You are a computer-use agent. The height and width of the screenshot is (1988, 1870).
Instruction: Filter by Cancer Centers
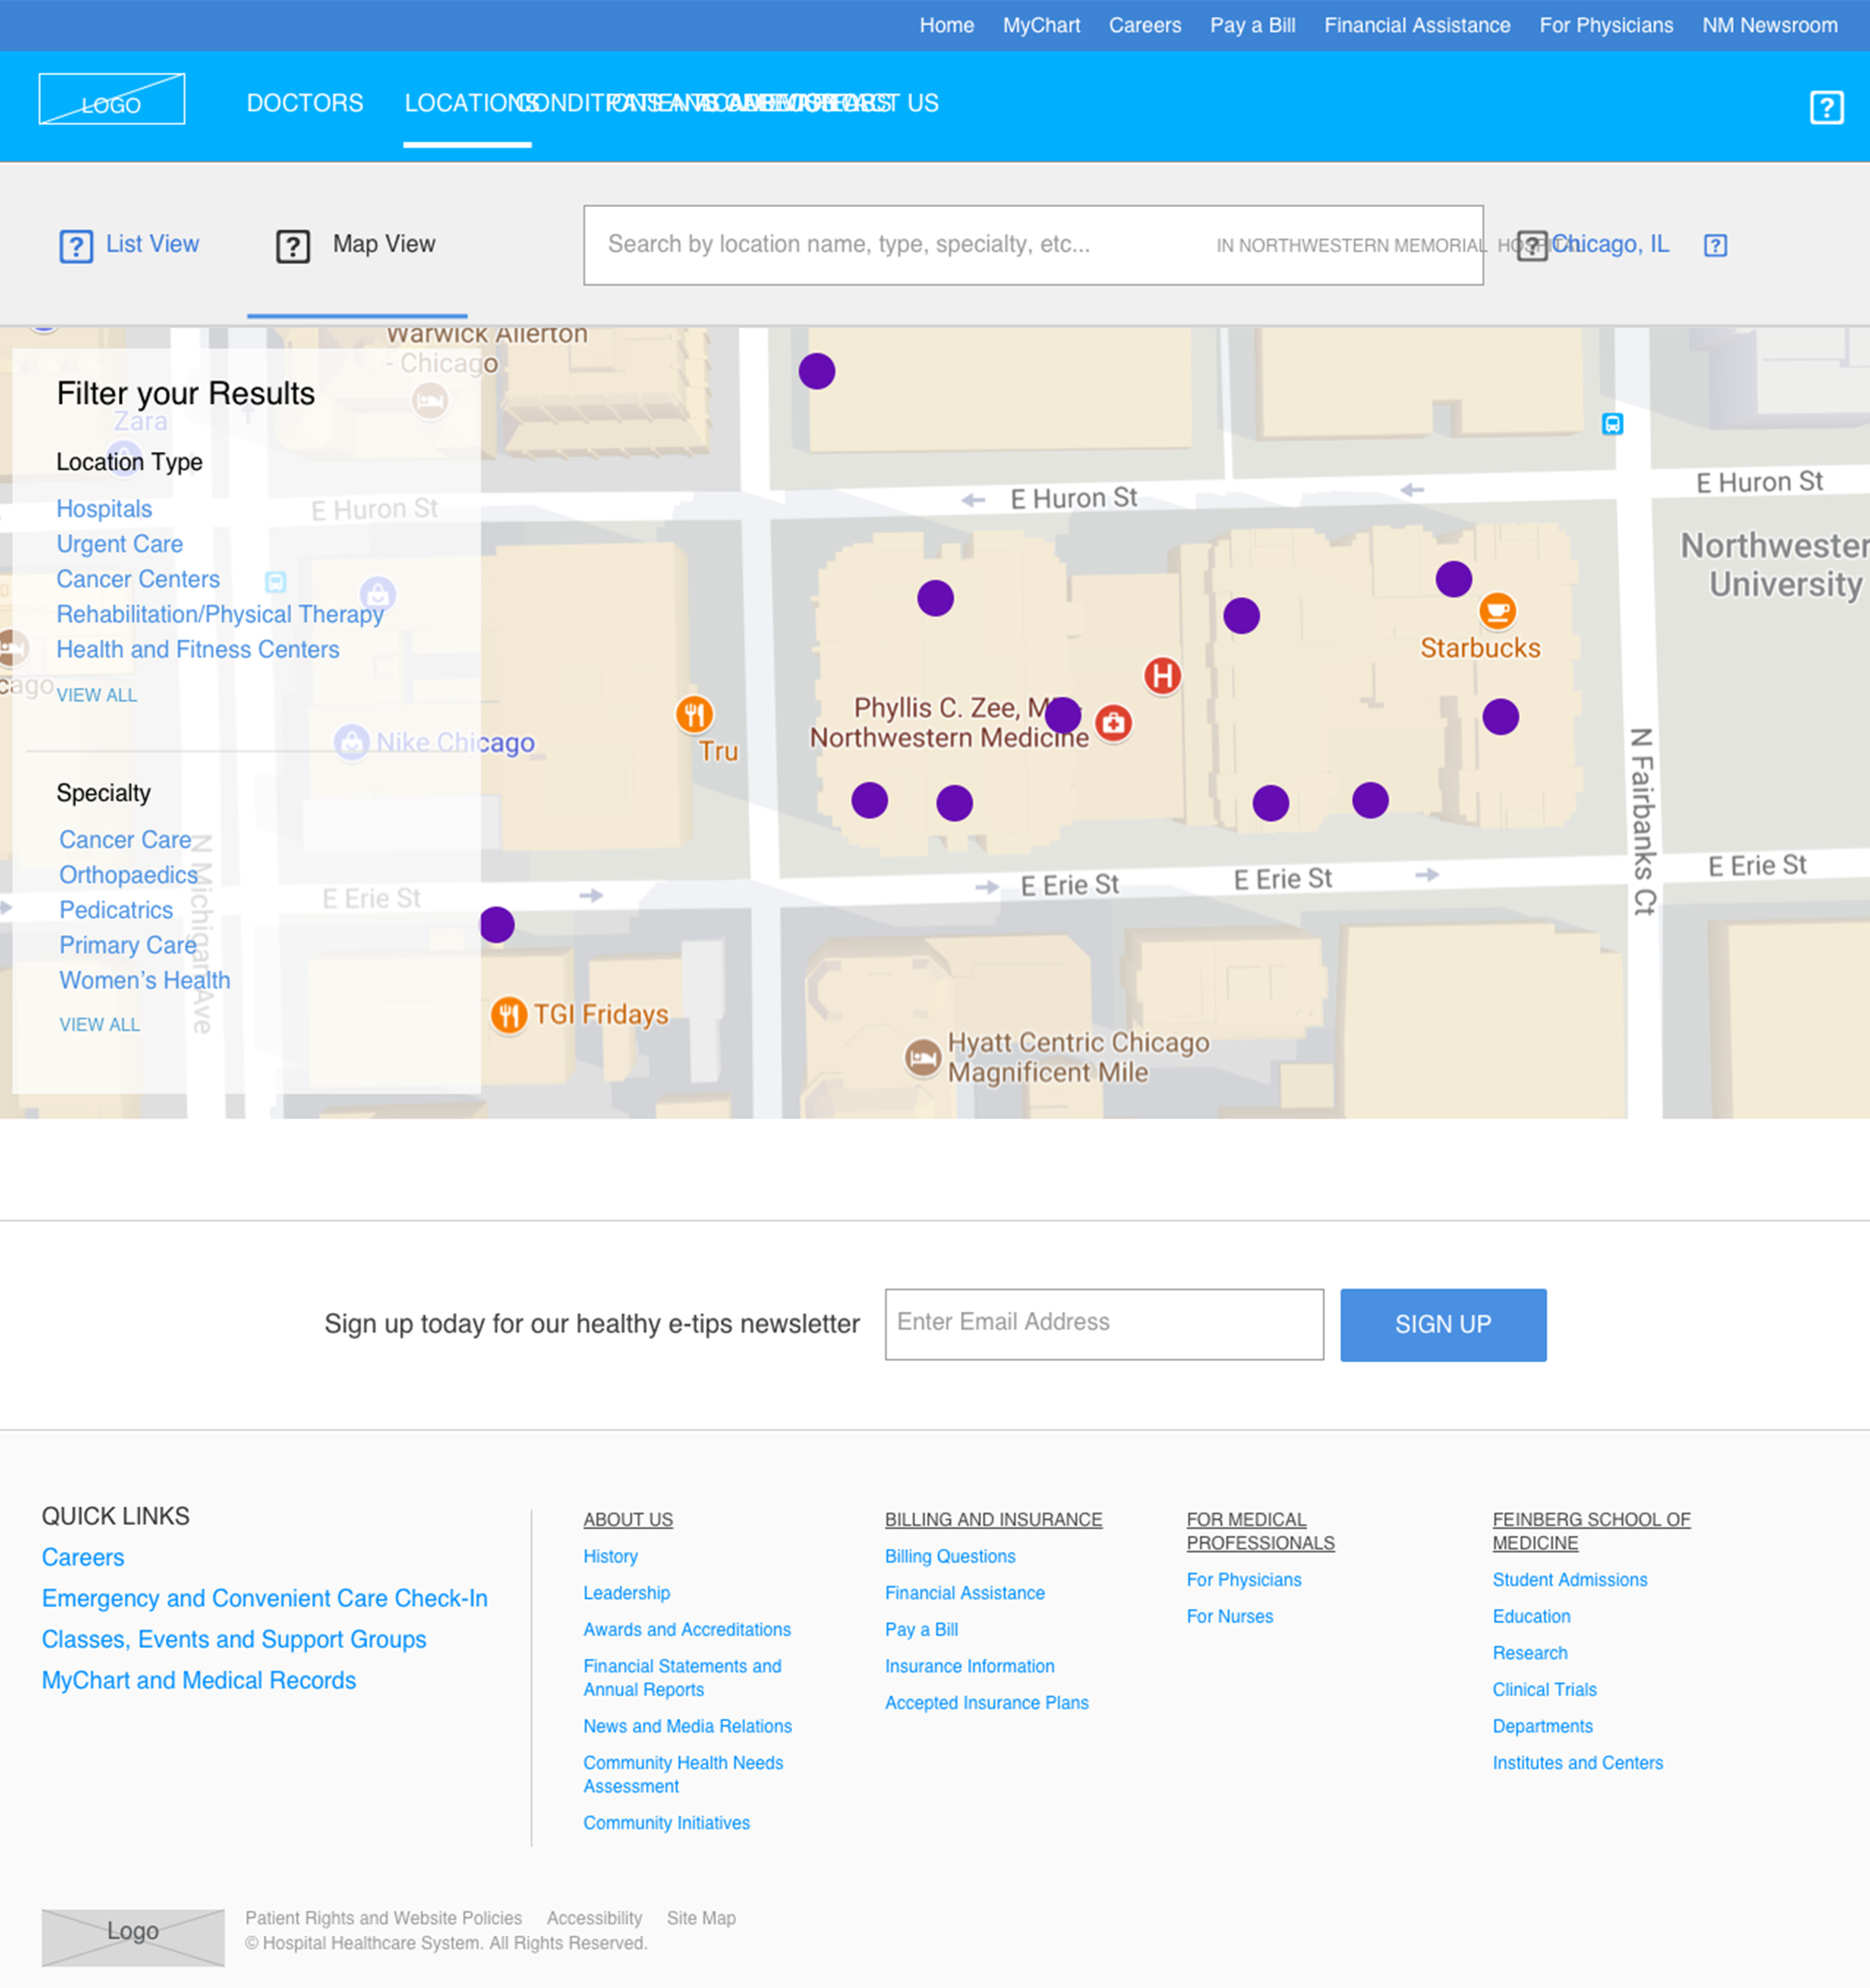[138, 579]
